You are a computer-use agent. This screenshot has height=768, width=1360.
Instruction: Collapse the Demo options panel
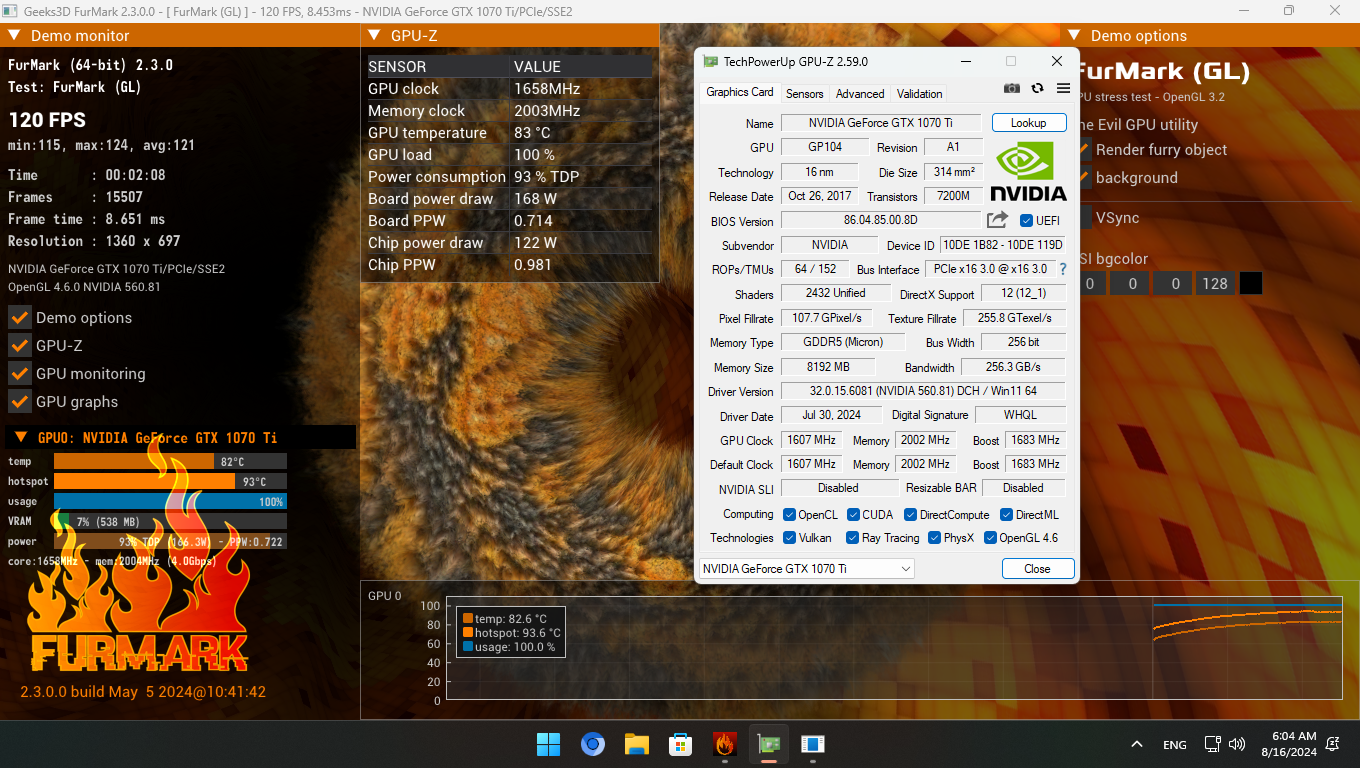[x=1074, y=36]
